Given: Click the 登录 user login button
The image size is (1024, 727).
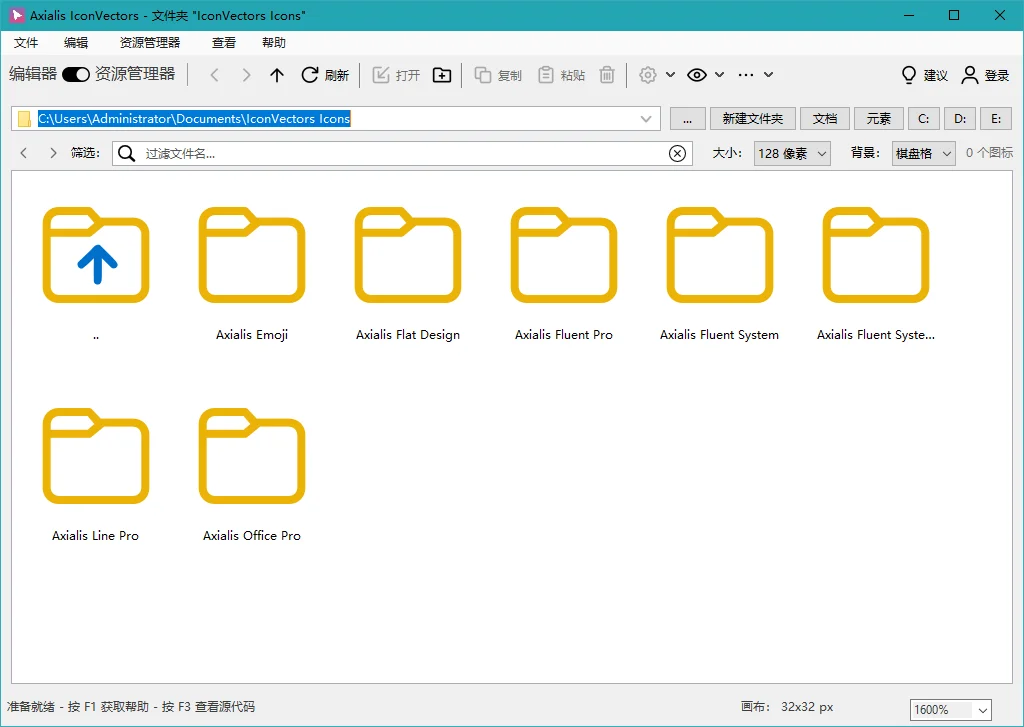Looking at the screenshot, I should (985, 75).
